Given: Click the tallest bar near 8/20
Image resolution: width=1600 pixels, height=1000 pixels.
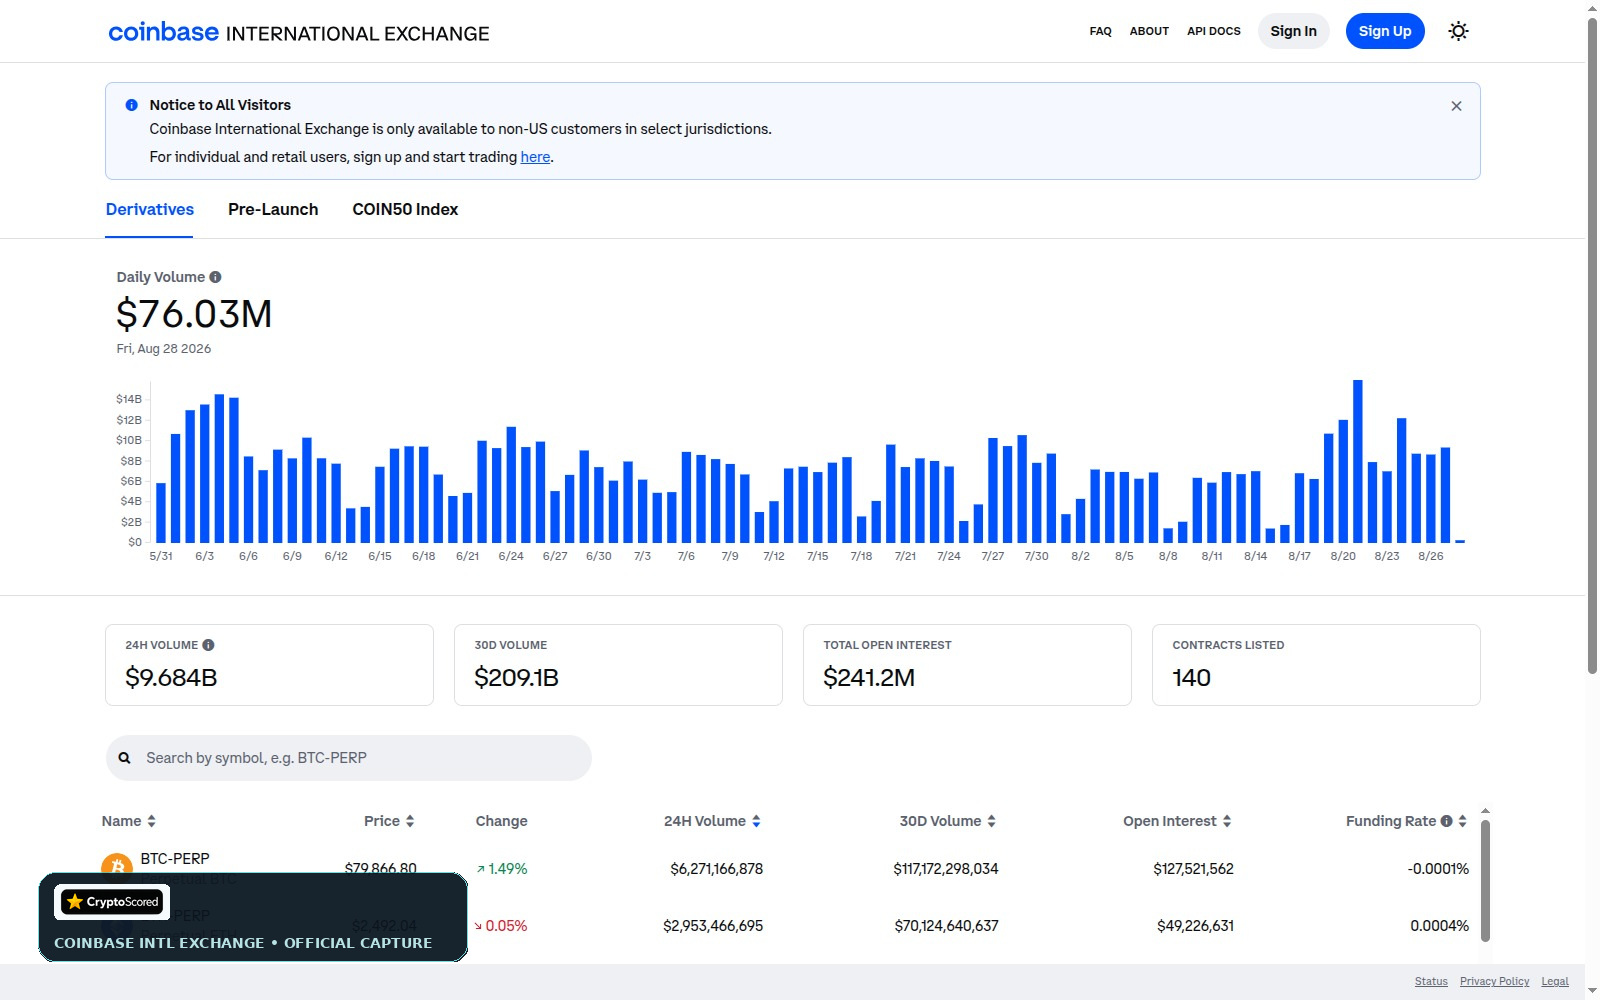Looking at the screenshot, I should point(1358,461).
